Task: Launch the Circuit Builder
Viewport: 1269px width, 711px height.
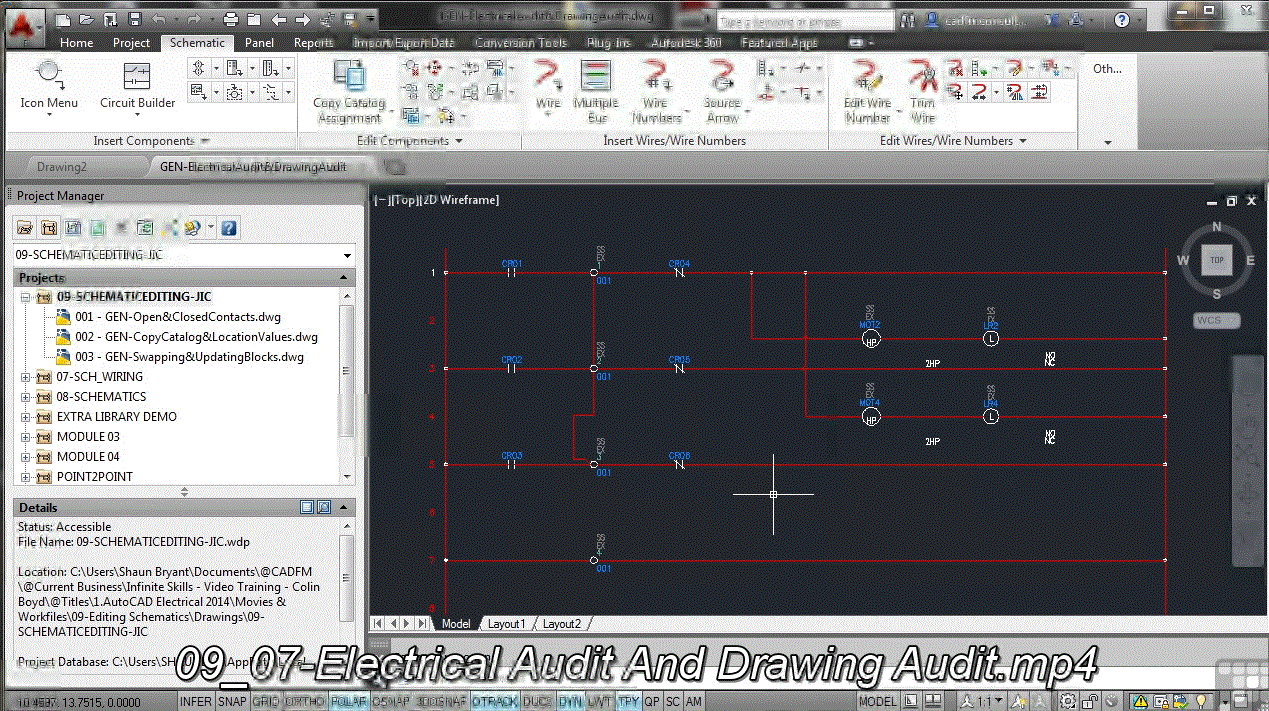Action: coord(137,86)
